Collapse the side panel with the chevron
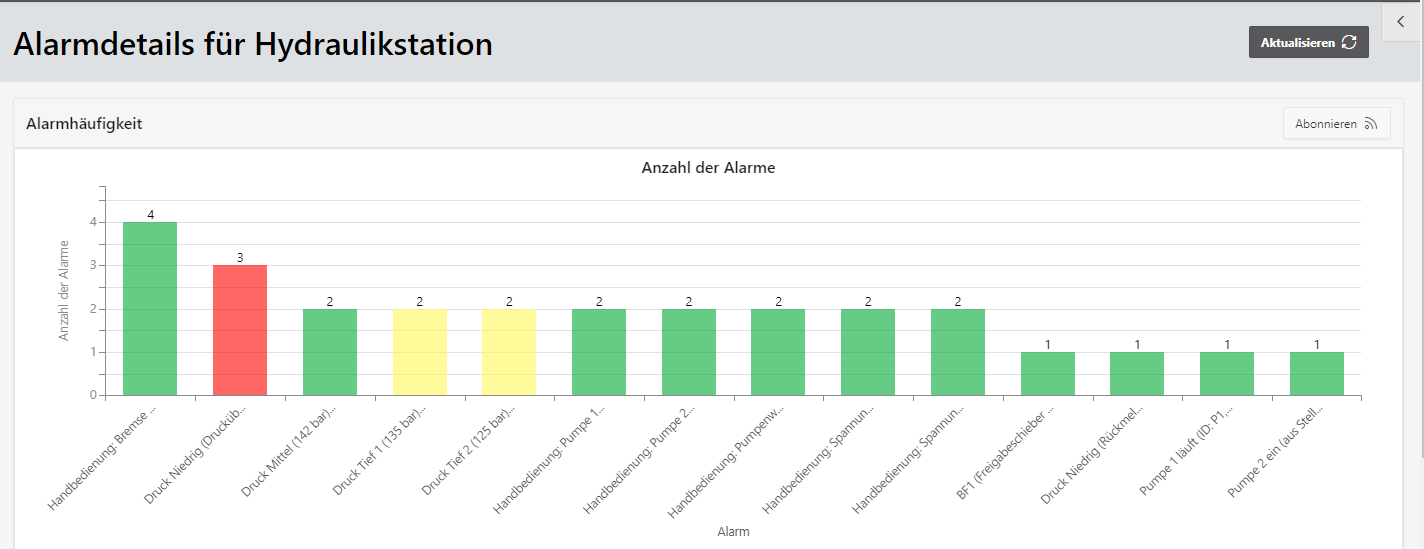Screen dimensions: 1424x549 1401,21
